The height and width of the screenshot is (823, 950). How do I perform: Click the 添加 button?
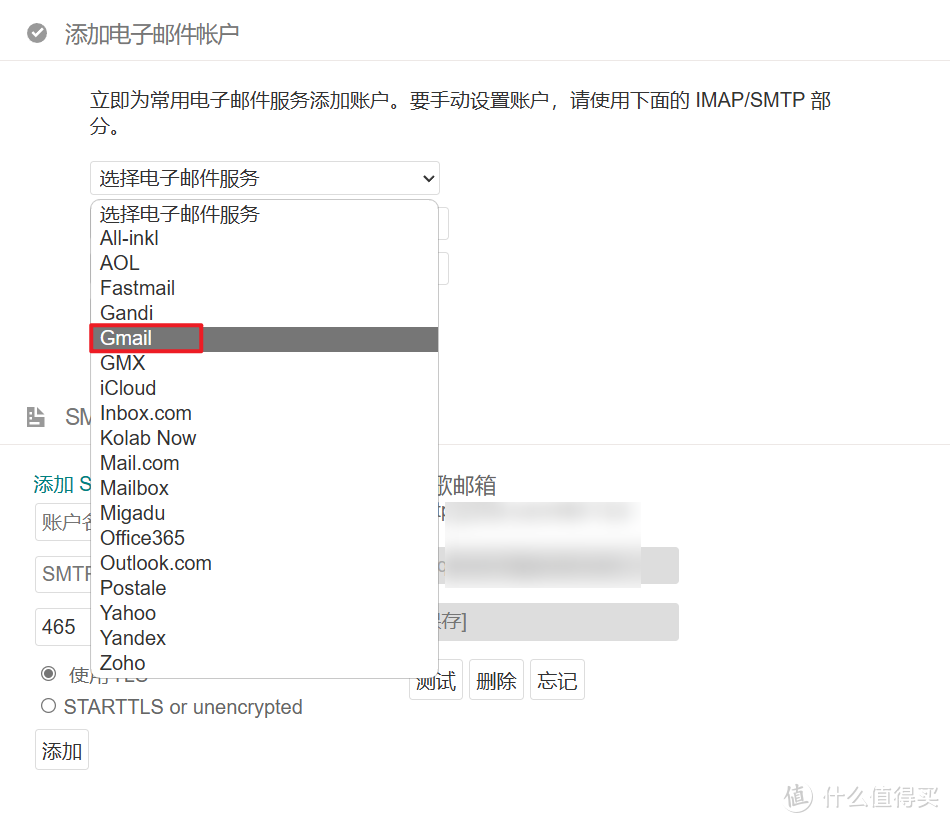(x=62, y=750)
